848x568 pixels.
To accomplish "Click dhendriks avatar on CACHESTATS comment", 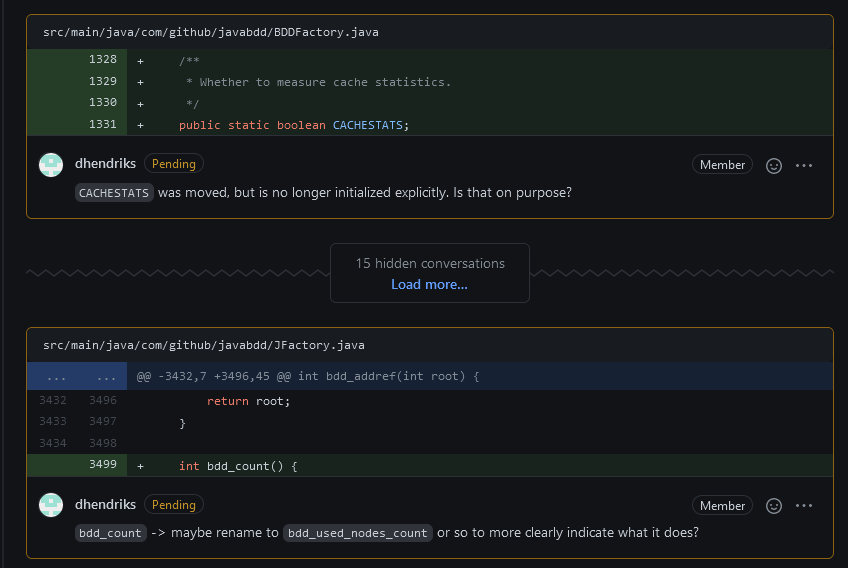I will [x=51, y=165].
